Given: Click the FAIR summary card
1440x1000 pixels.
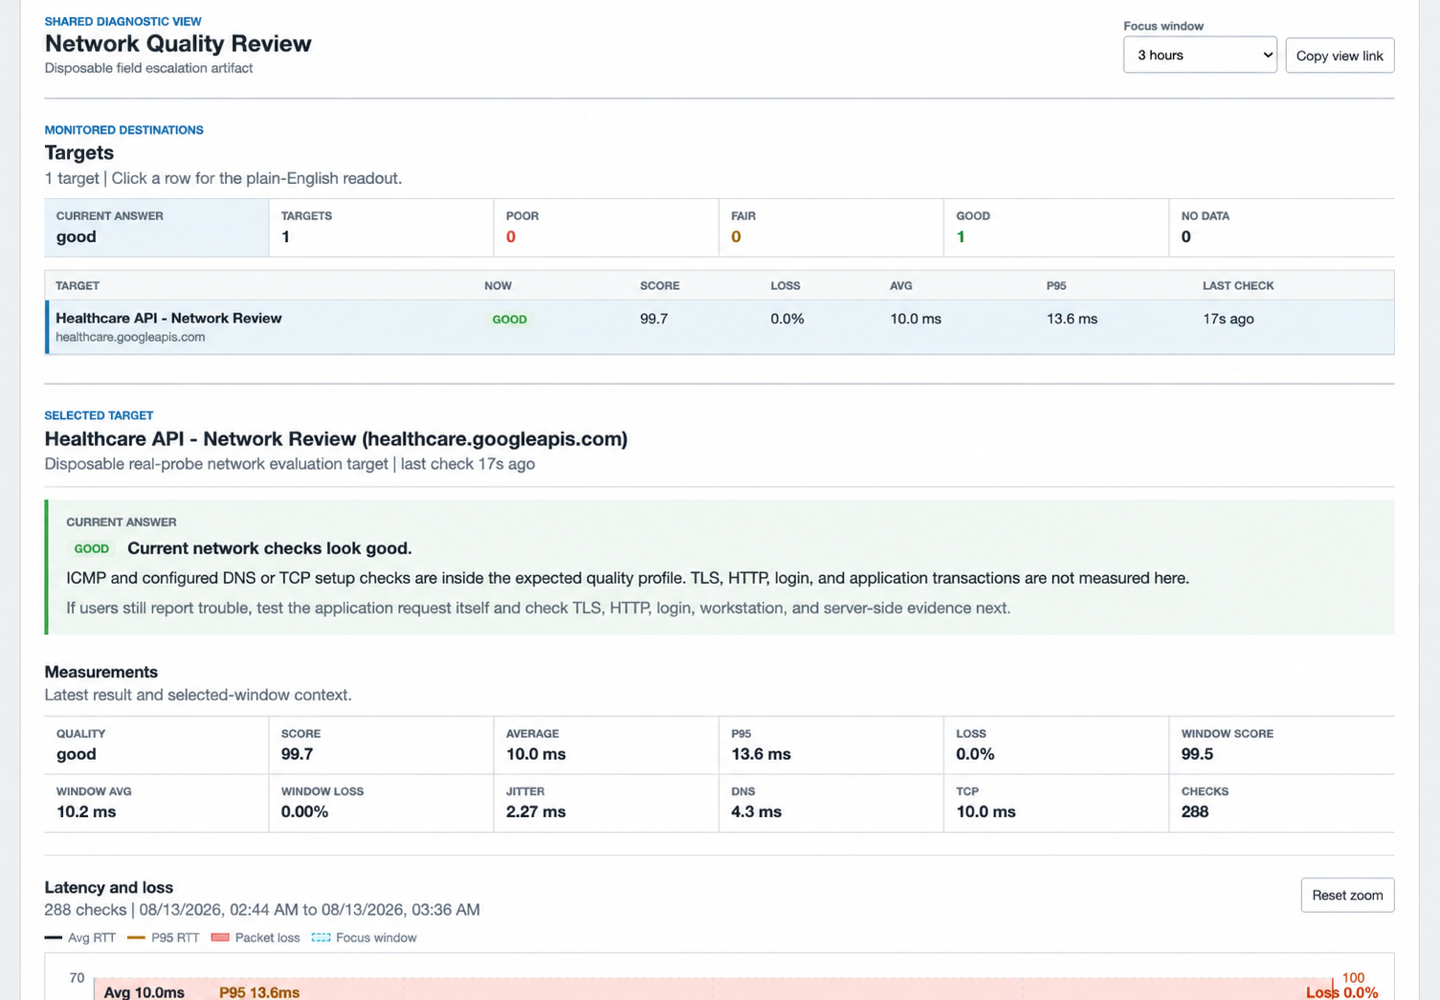Looking at the screenshot, I should [831, 228].
